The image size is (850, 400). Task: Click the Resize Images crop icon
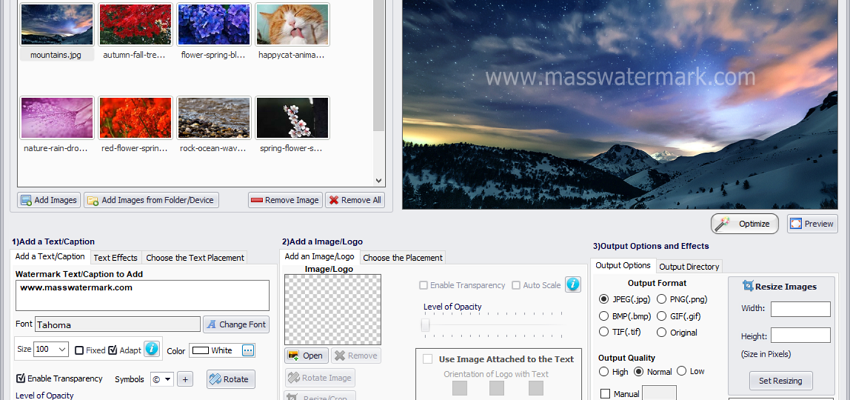click(748, 286)
